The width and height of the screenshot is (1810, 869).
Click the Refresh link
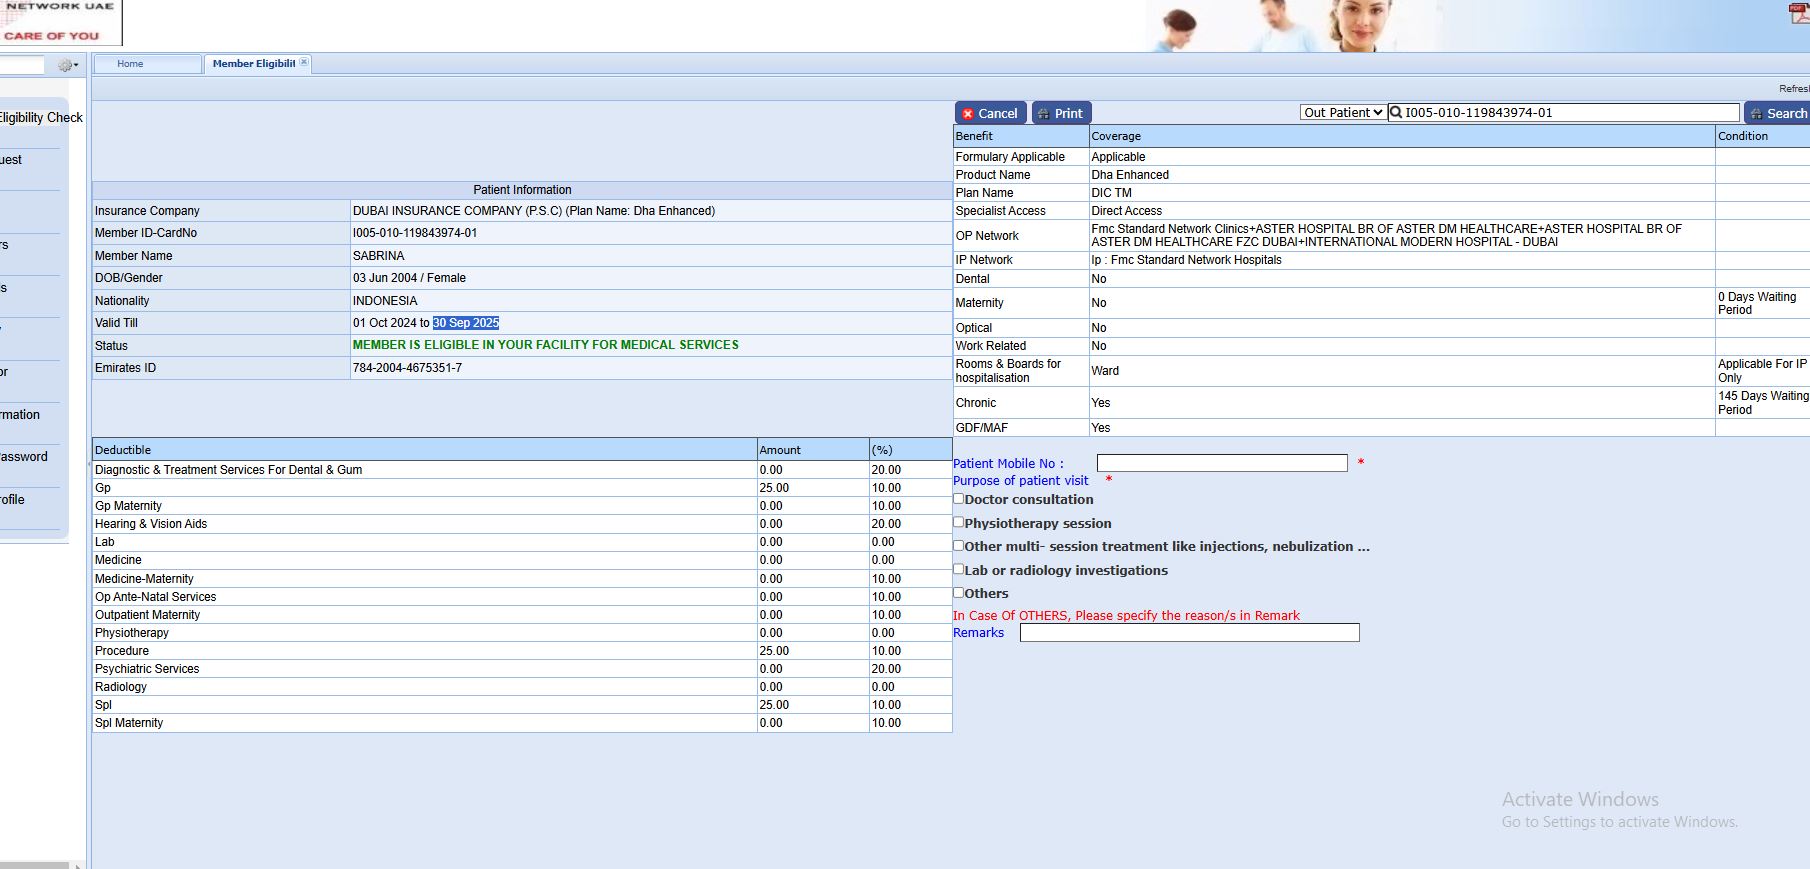coord(1794,89)
